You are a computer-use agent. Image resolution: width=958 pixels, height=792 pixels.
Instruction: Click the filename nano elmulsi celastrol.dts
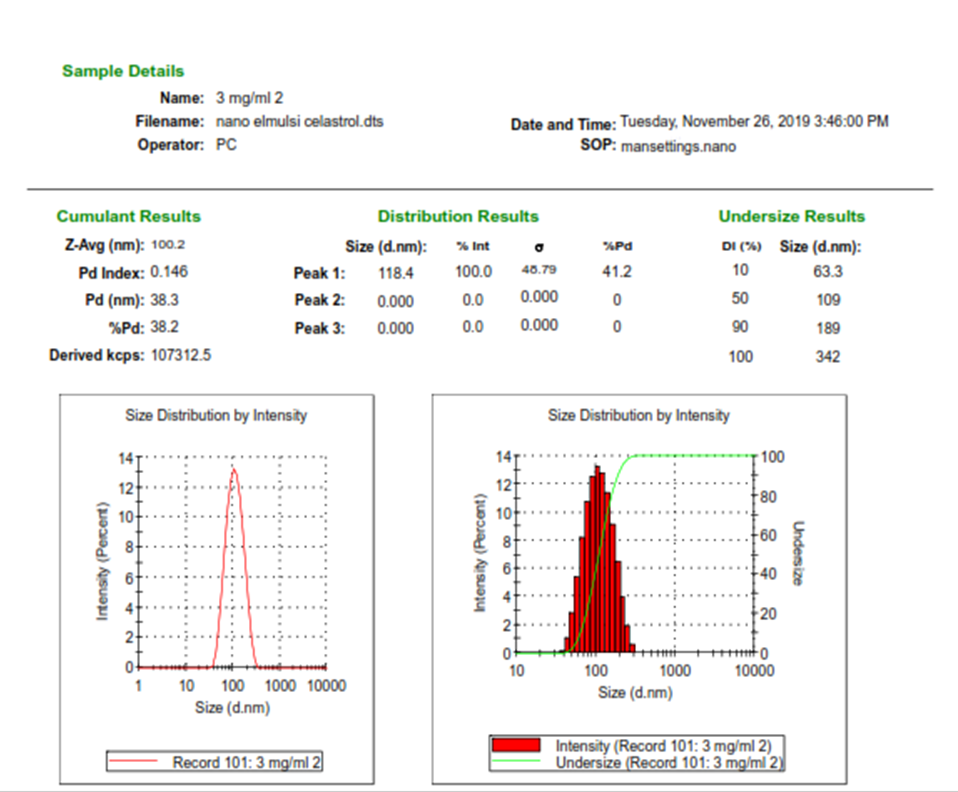[300, 121]
